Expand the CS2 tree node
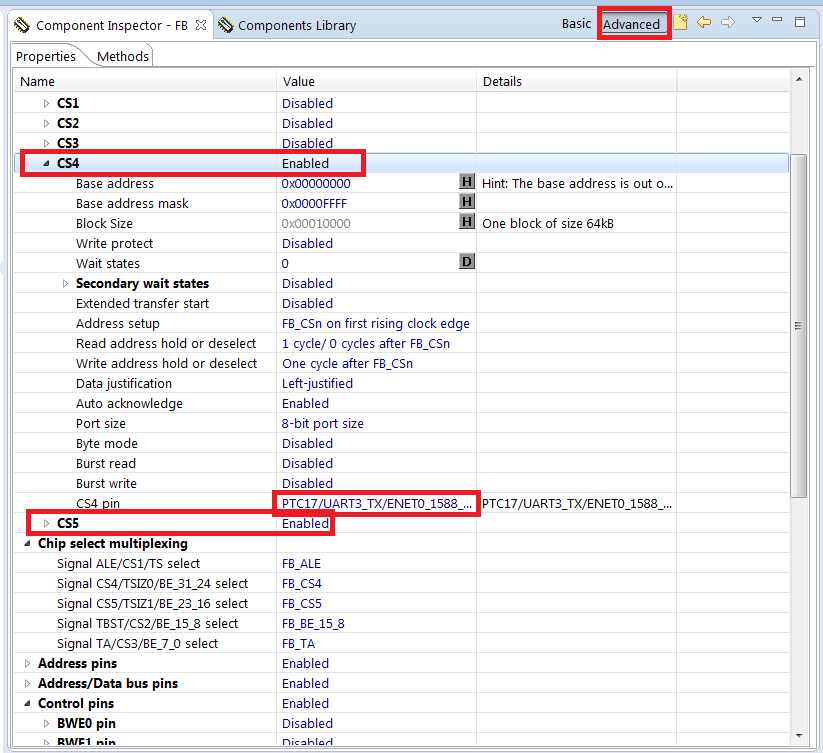The height and width of the screenshot is (753, 823). (47, 123)
